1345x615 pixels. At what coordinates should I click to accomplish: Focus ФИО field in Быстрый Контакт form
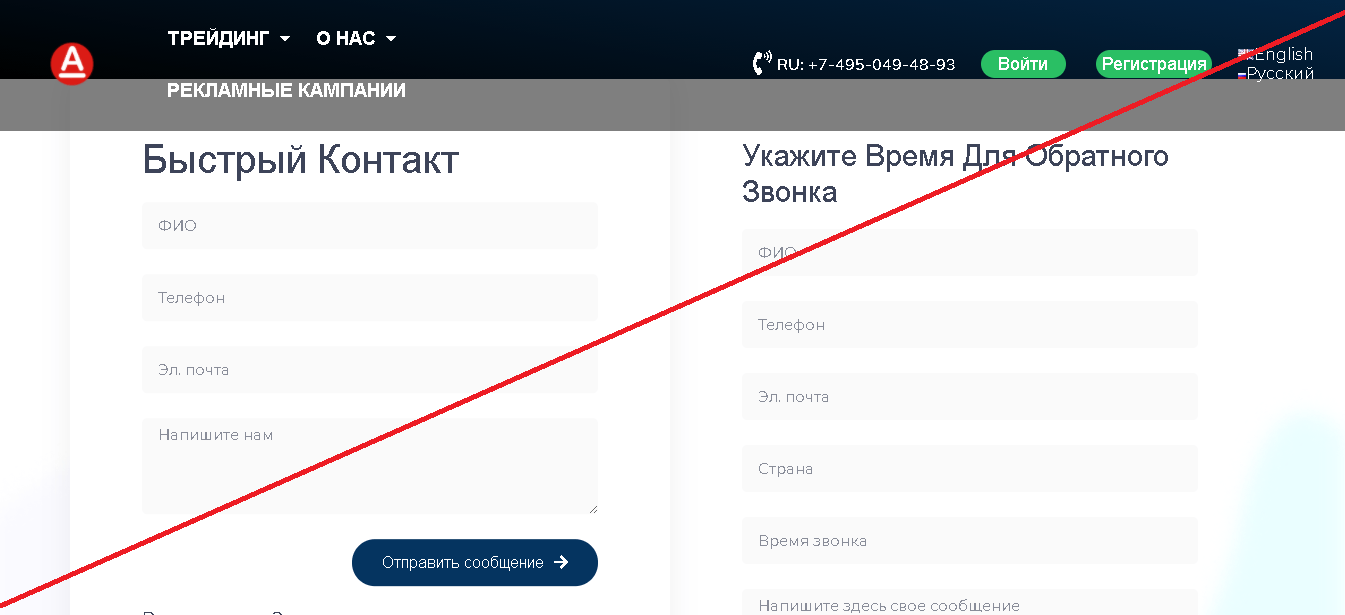coord(370,226)
